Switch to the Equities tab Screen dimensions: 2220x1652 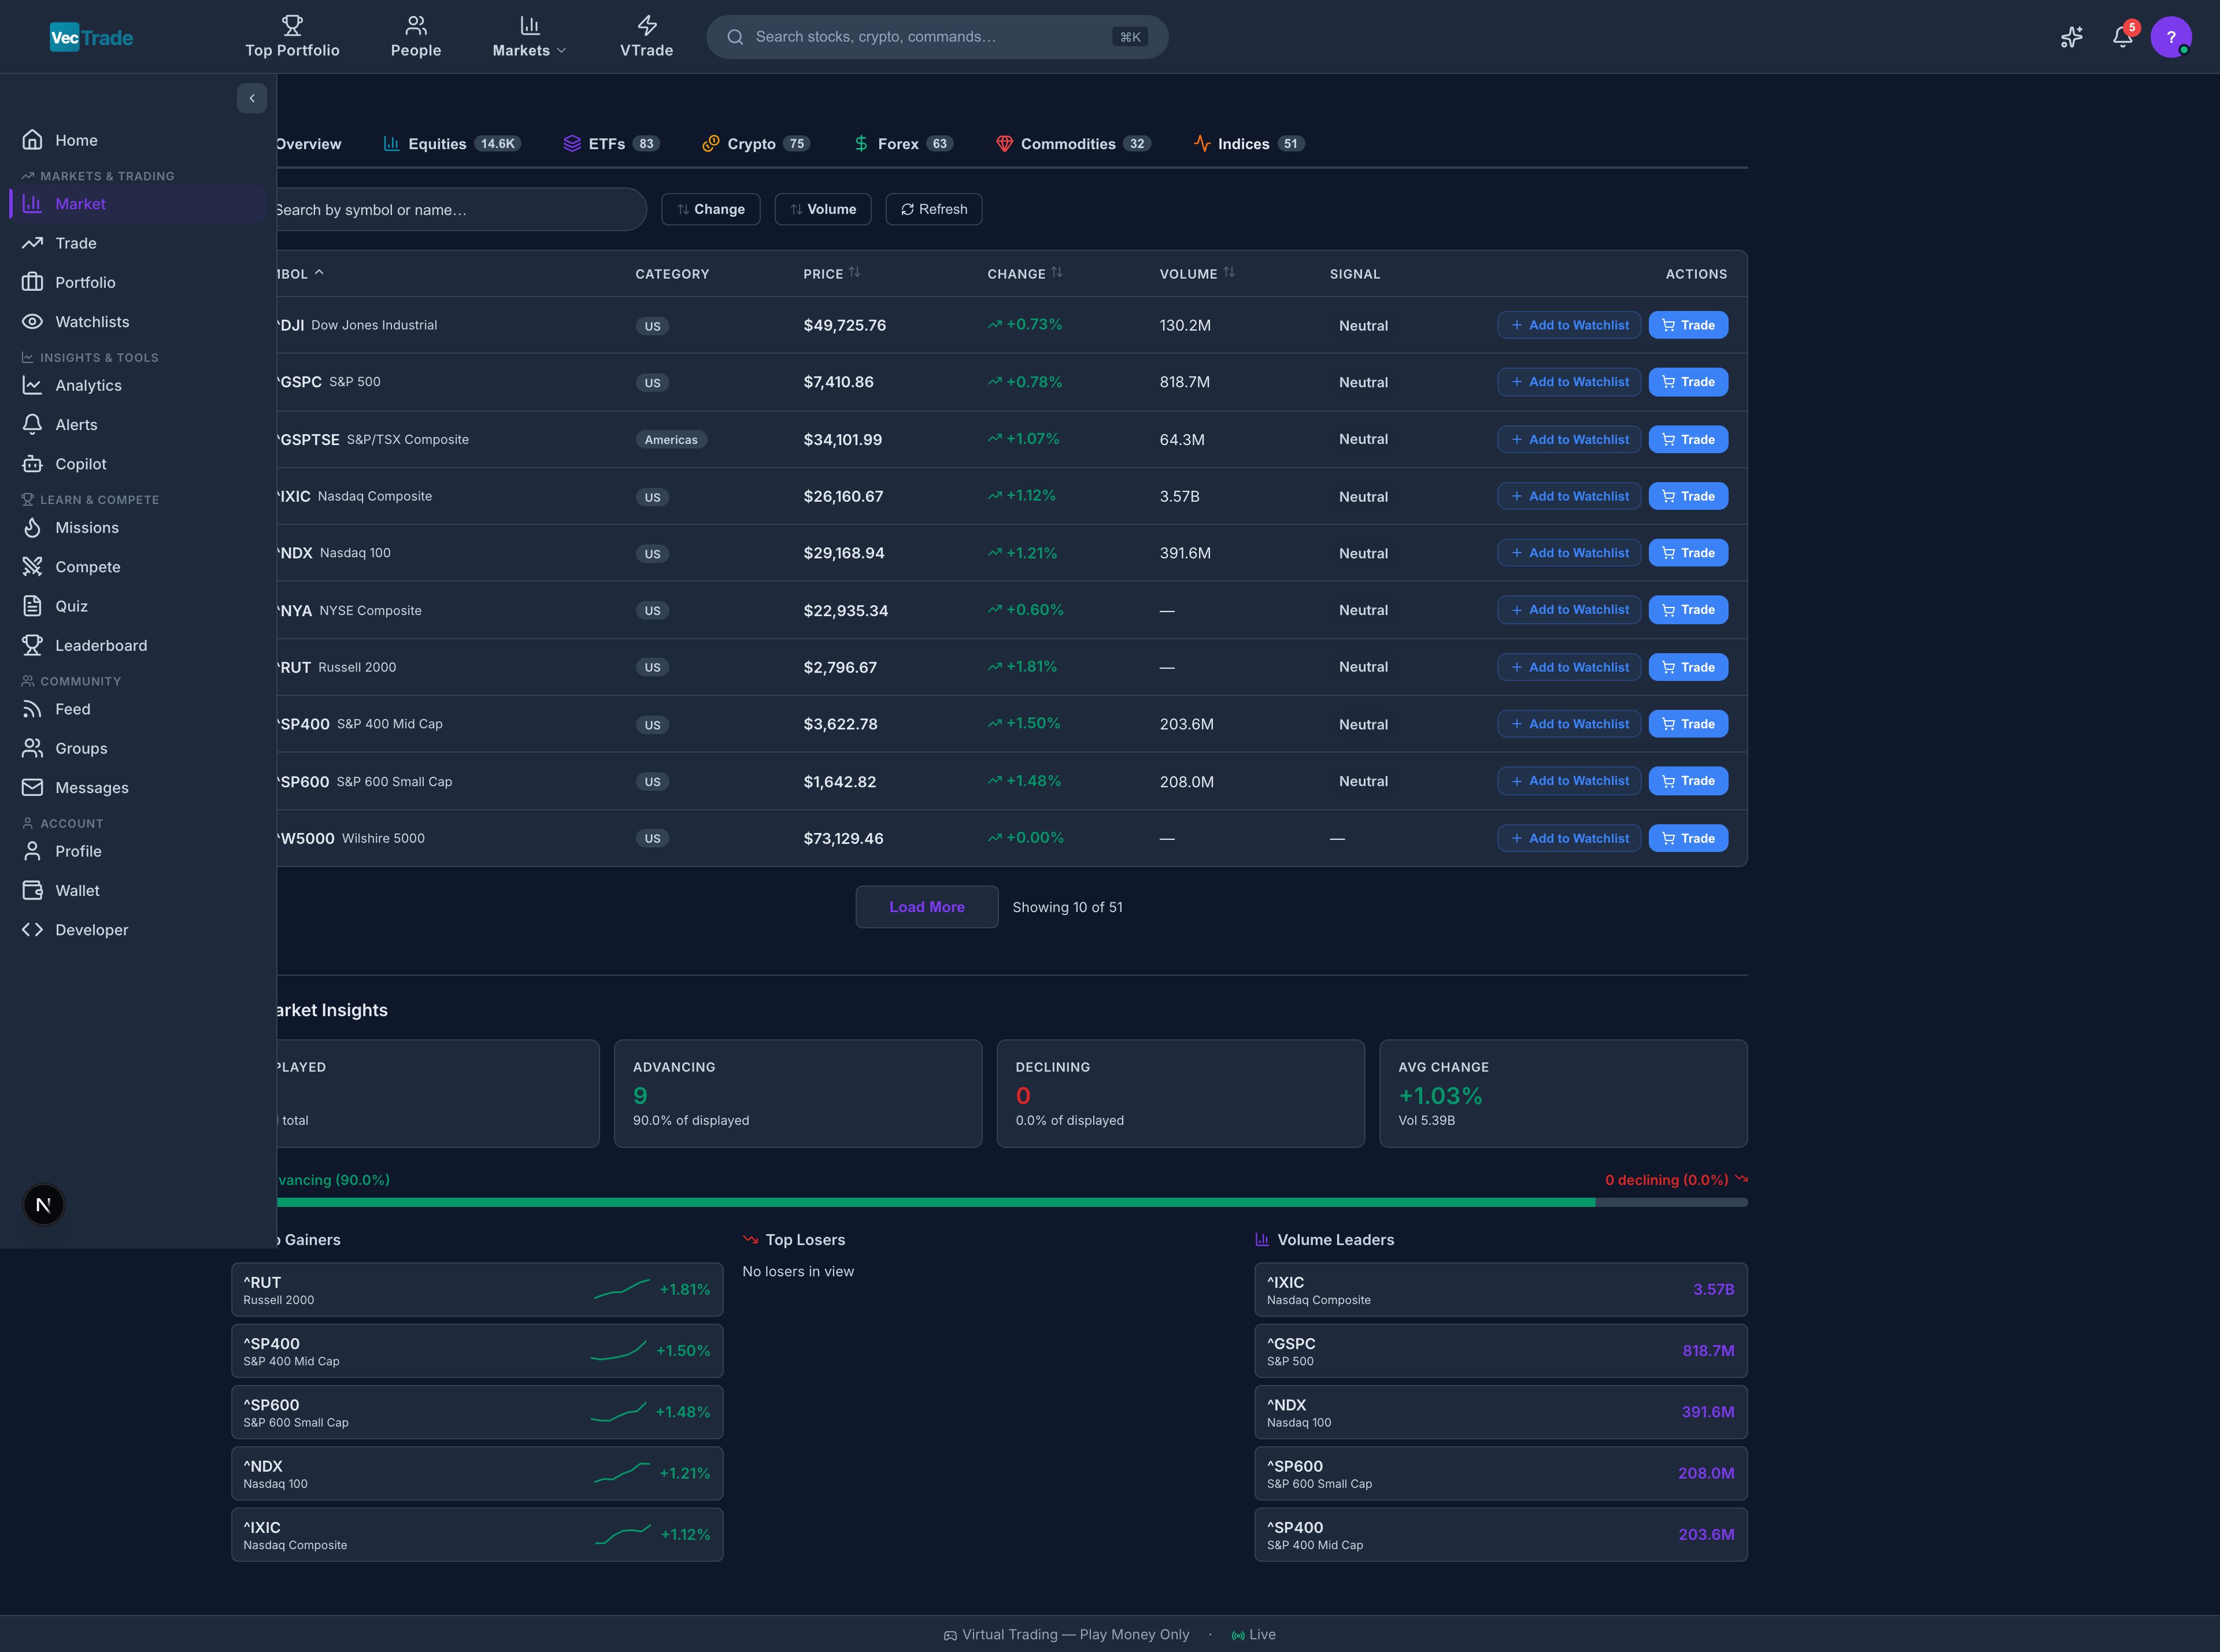pos(452,144)
